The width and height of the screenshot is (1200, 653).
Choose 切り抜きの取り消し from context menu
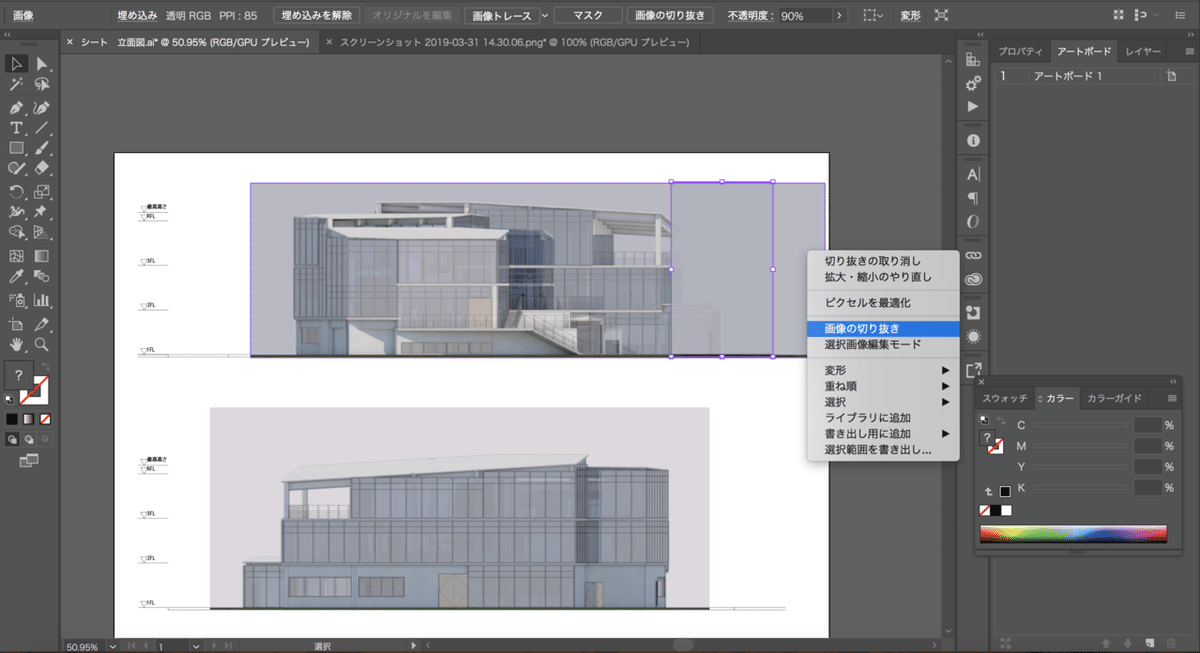tap(883, 261)
